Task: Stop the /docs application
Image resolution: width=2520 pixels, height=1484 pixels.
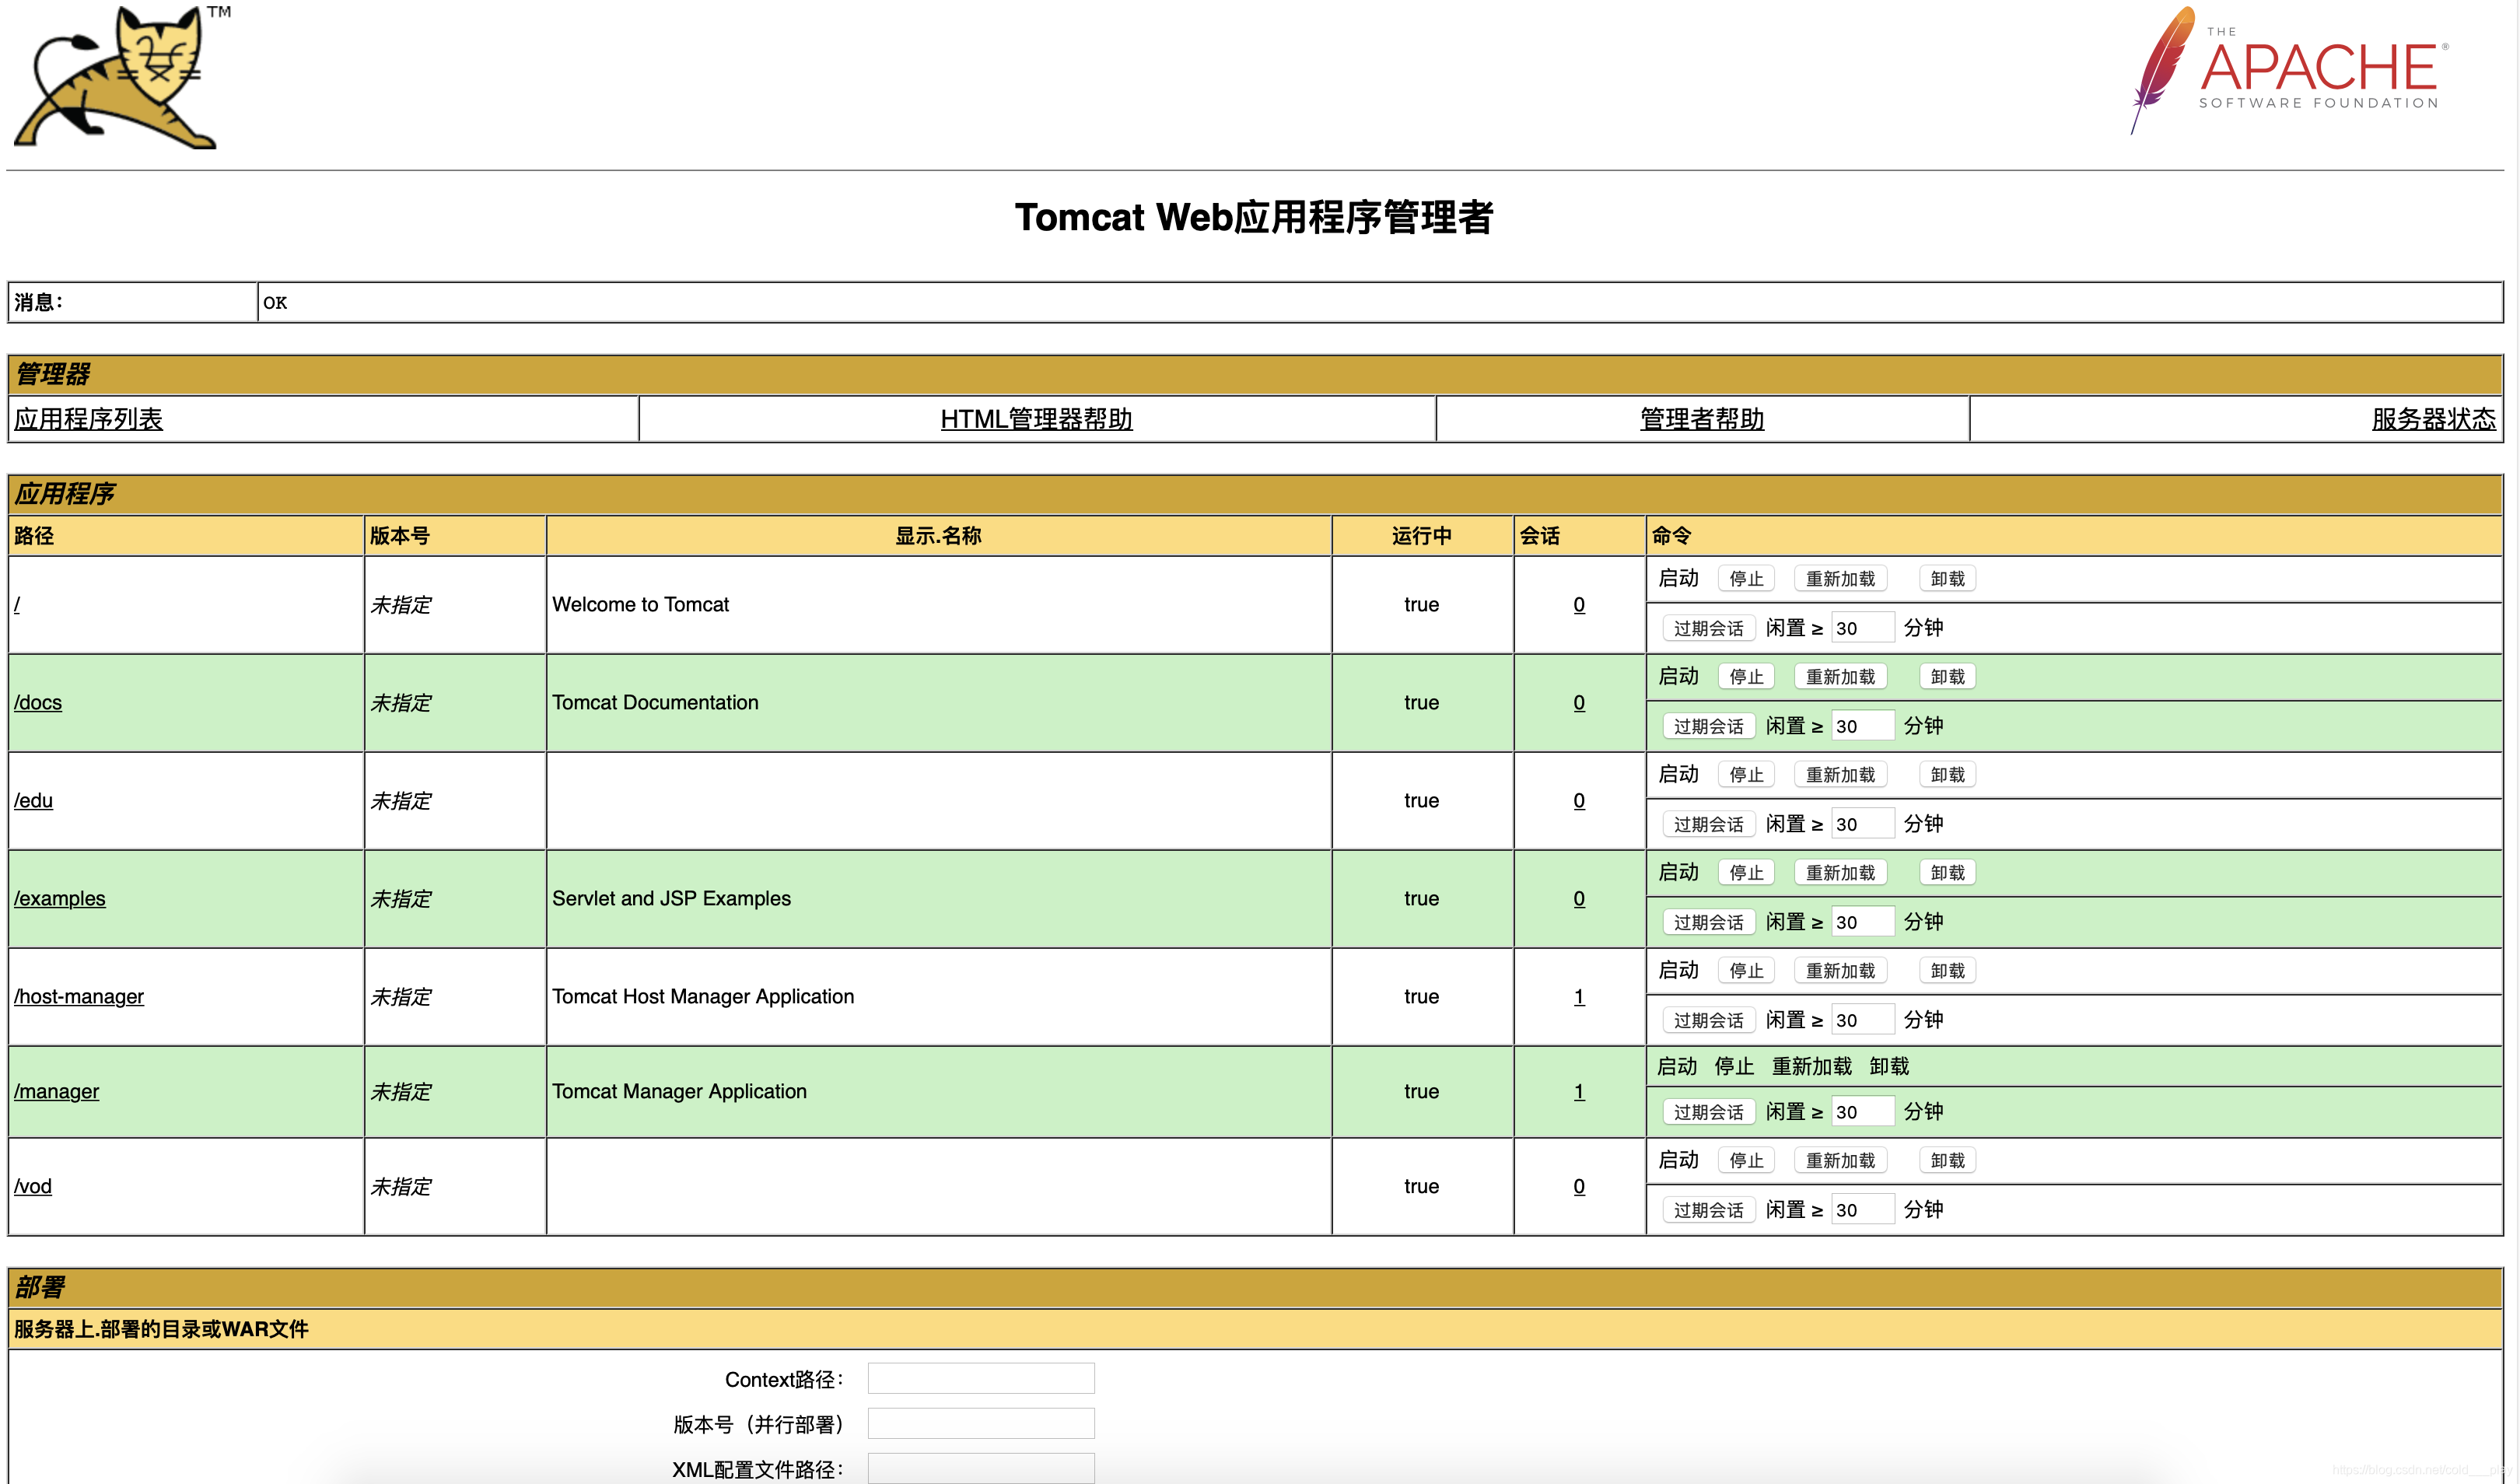Action: click(x=1746, y=676)
